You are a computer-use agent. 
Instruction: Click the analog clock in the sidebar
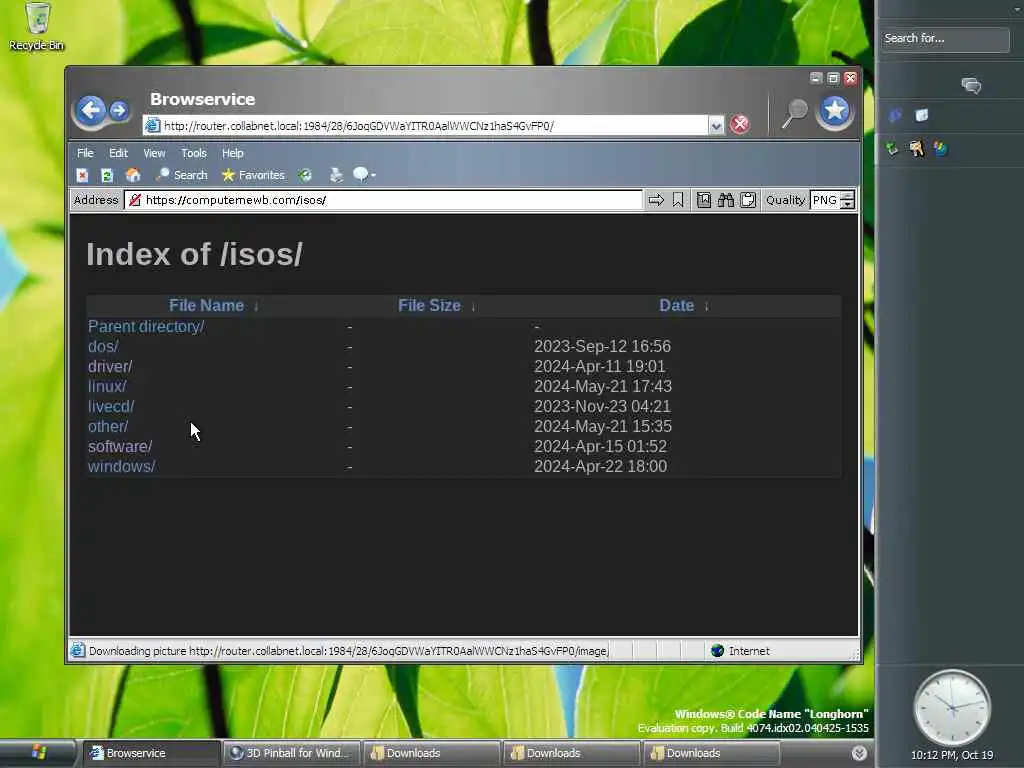[x=952, y=708]
